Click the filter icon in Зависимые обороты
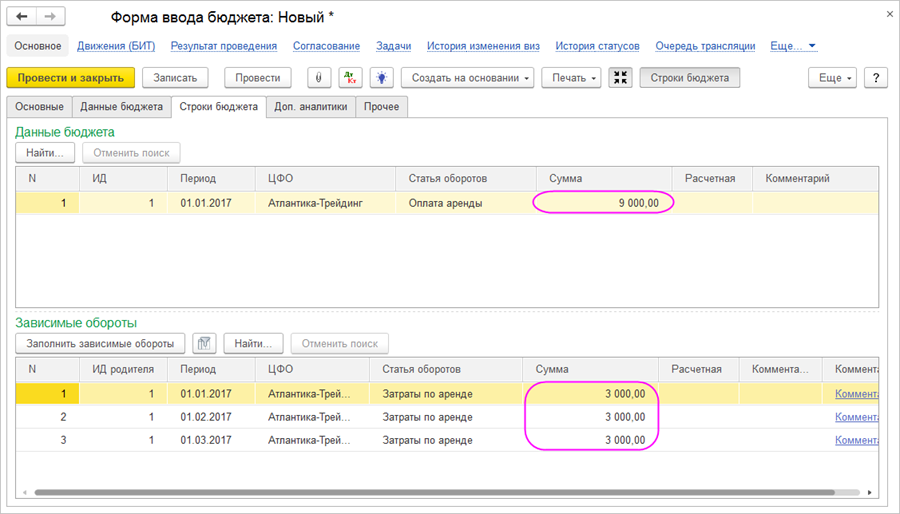 pos(203,343)
